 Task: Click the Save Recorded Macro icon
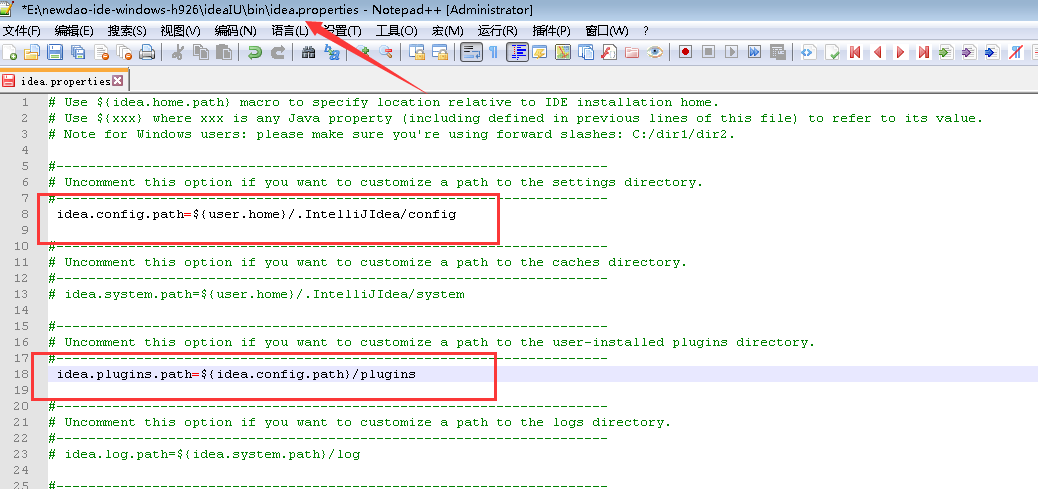[x=778, y=52]
